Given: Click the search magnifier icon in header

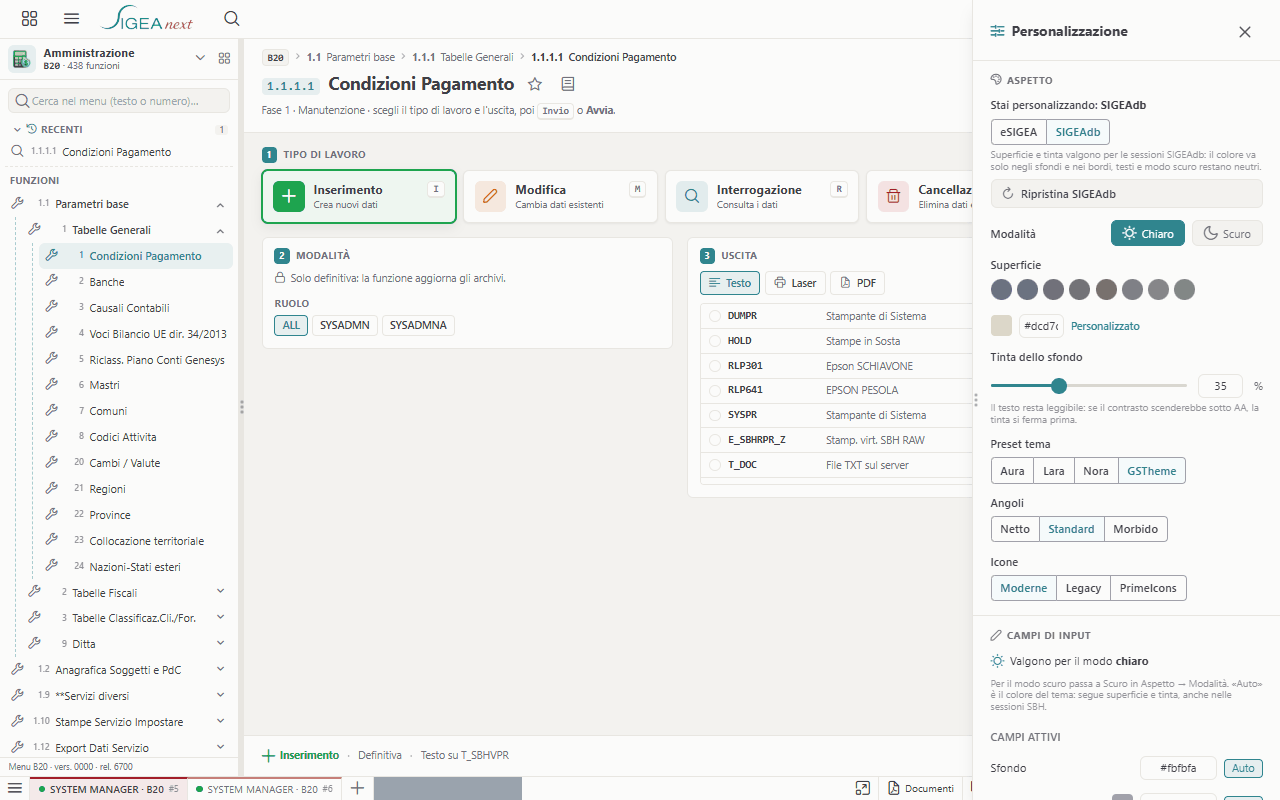Looking at the screenshot, I should (x=231, y=18).
